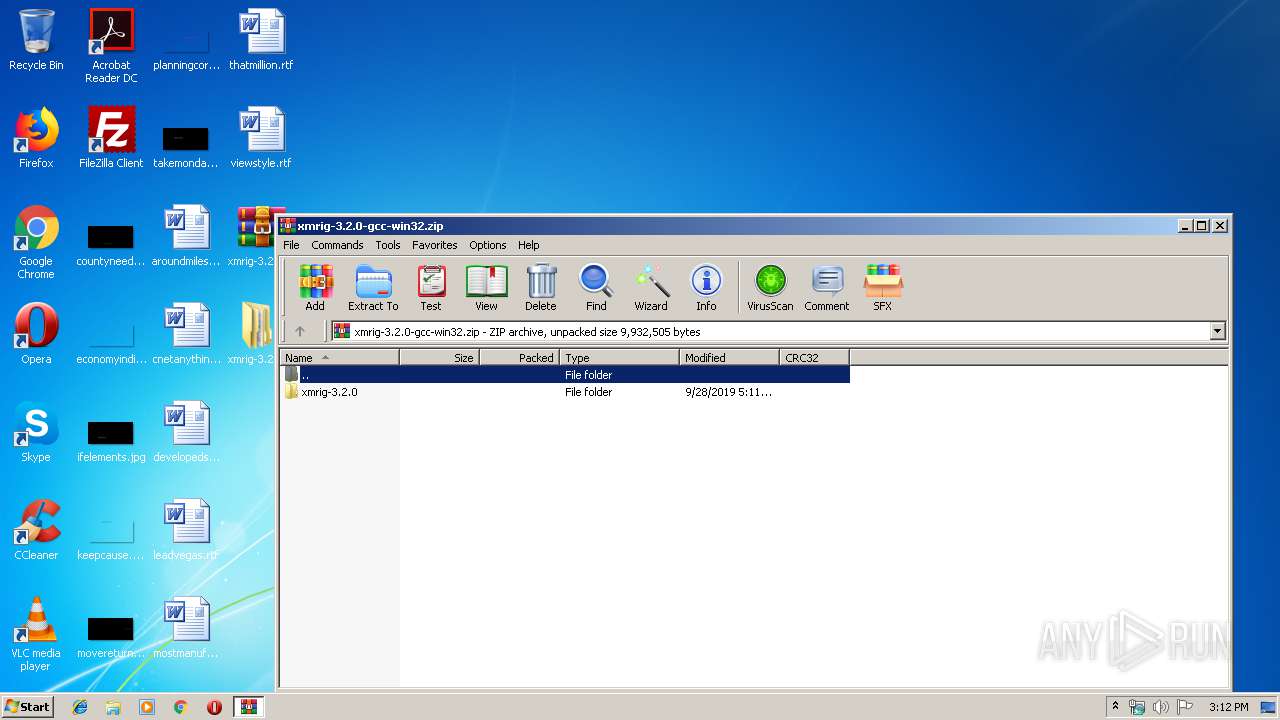1280x720 pixels.
Task: Click the archive path address field
Action: (770, 331)
